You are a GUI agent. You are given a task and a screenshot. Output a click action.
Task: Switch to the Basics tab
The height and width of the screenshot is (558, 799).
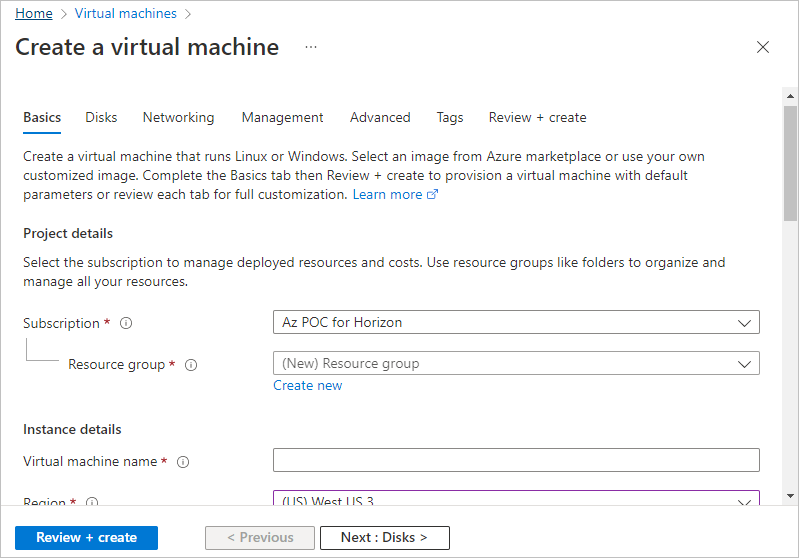(42, 118)
